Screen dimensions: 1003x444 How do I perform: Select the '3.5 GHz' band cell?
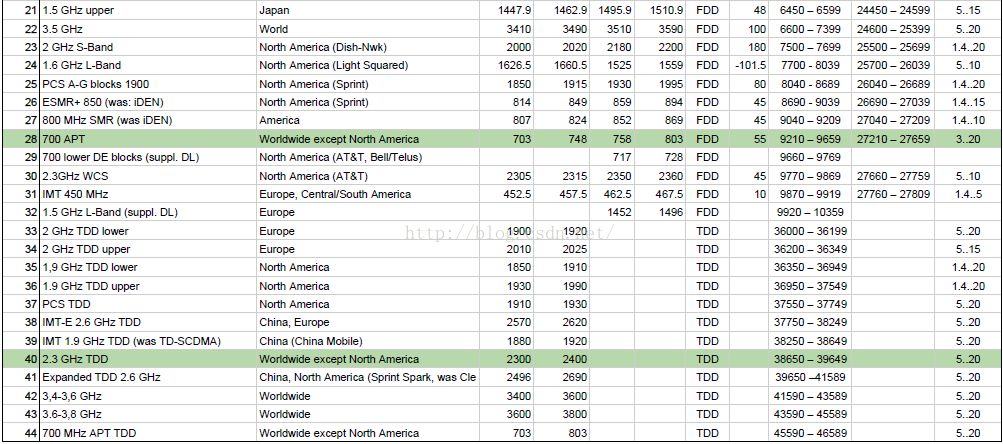(x=148, y=29)
